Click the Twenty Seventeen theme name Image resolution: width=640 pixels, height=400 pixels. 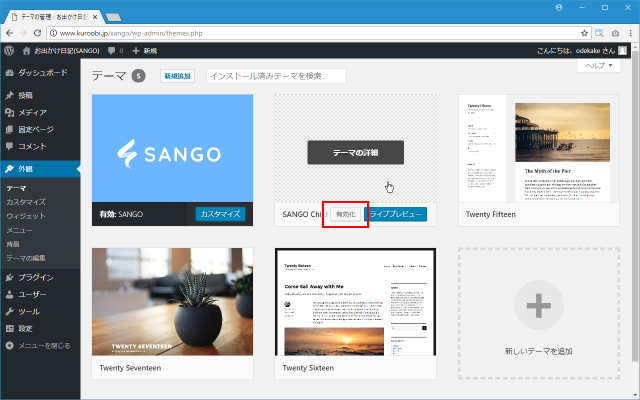[130, 368]
